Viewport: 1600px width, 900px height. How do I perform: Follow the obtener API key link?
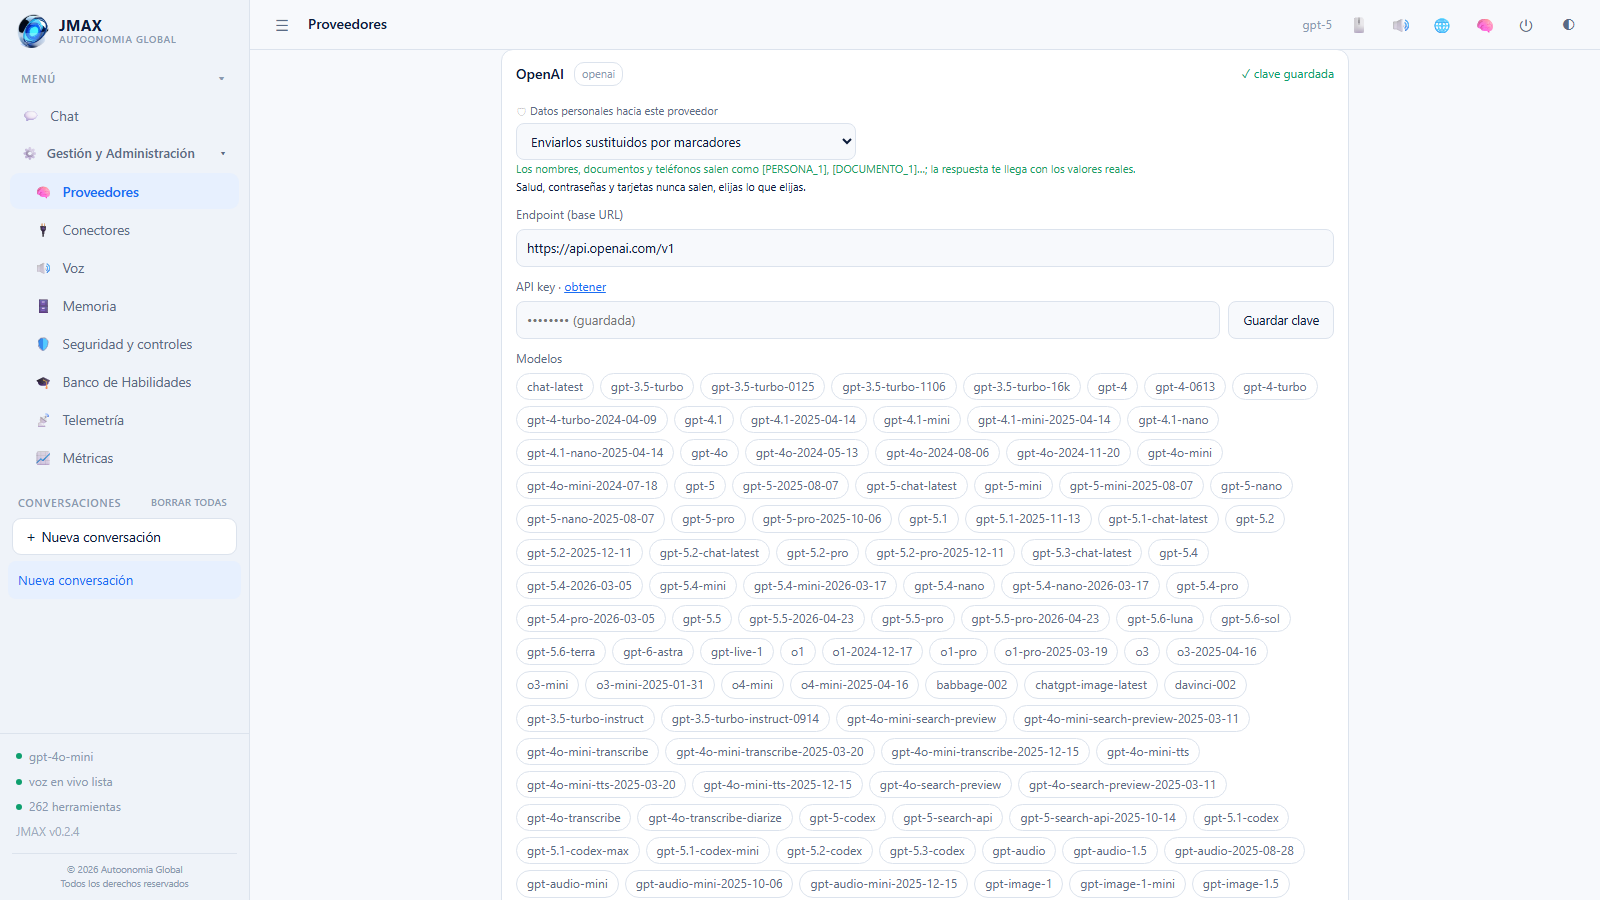tap(585, 287)
